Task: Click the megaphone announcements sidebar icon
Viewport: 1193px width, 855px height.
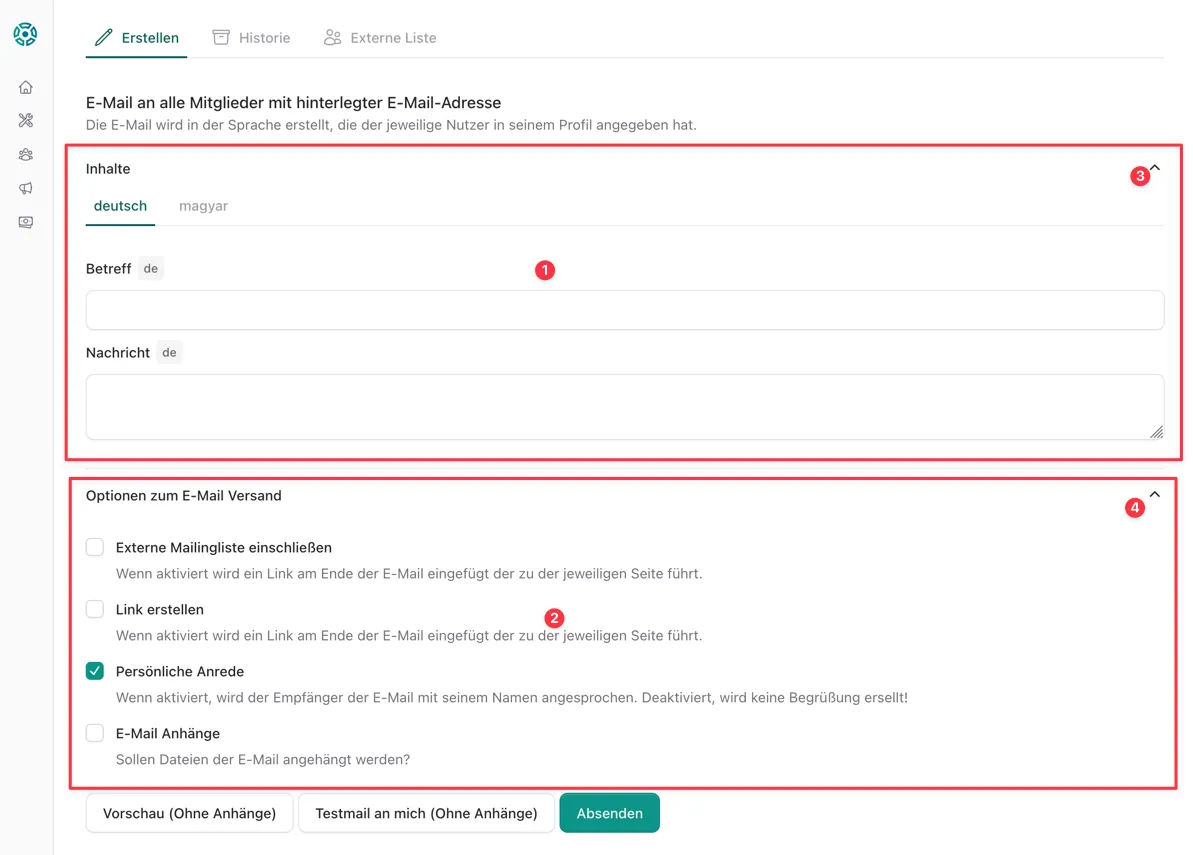Action: click(x=26, y=188)
